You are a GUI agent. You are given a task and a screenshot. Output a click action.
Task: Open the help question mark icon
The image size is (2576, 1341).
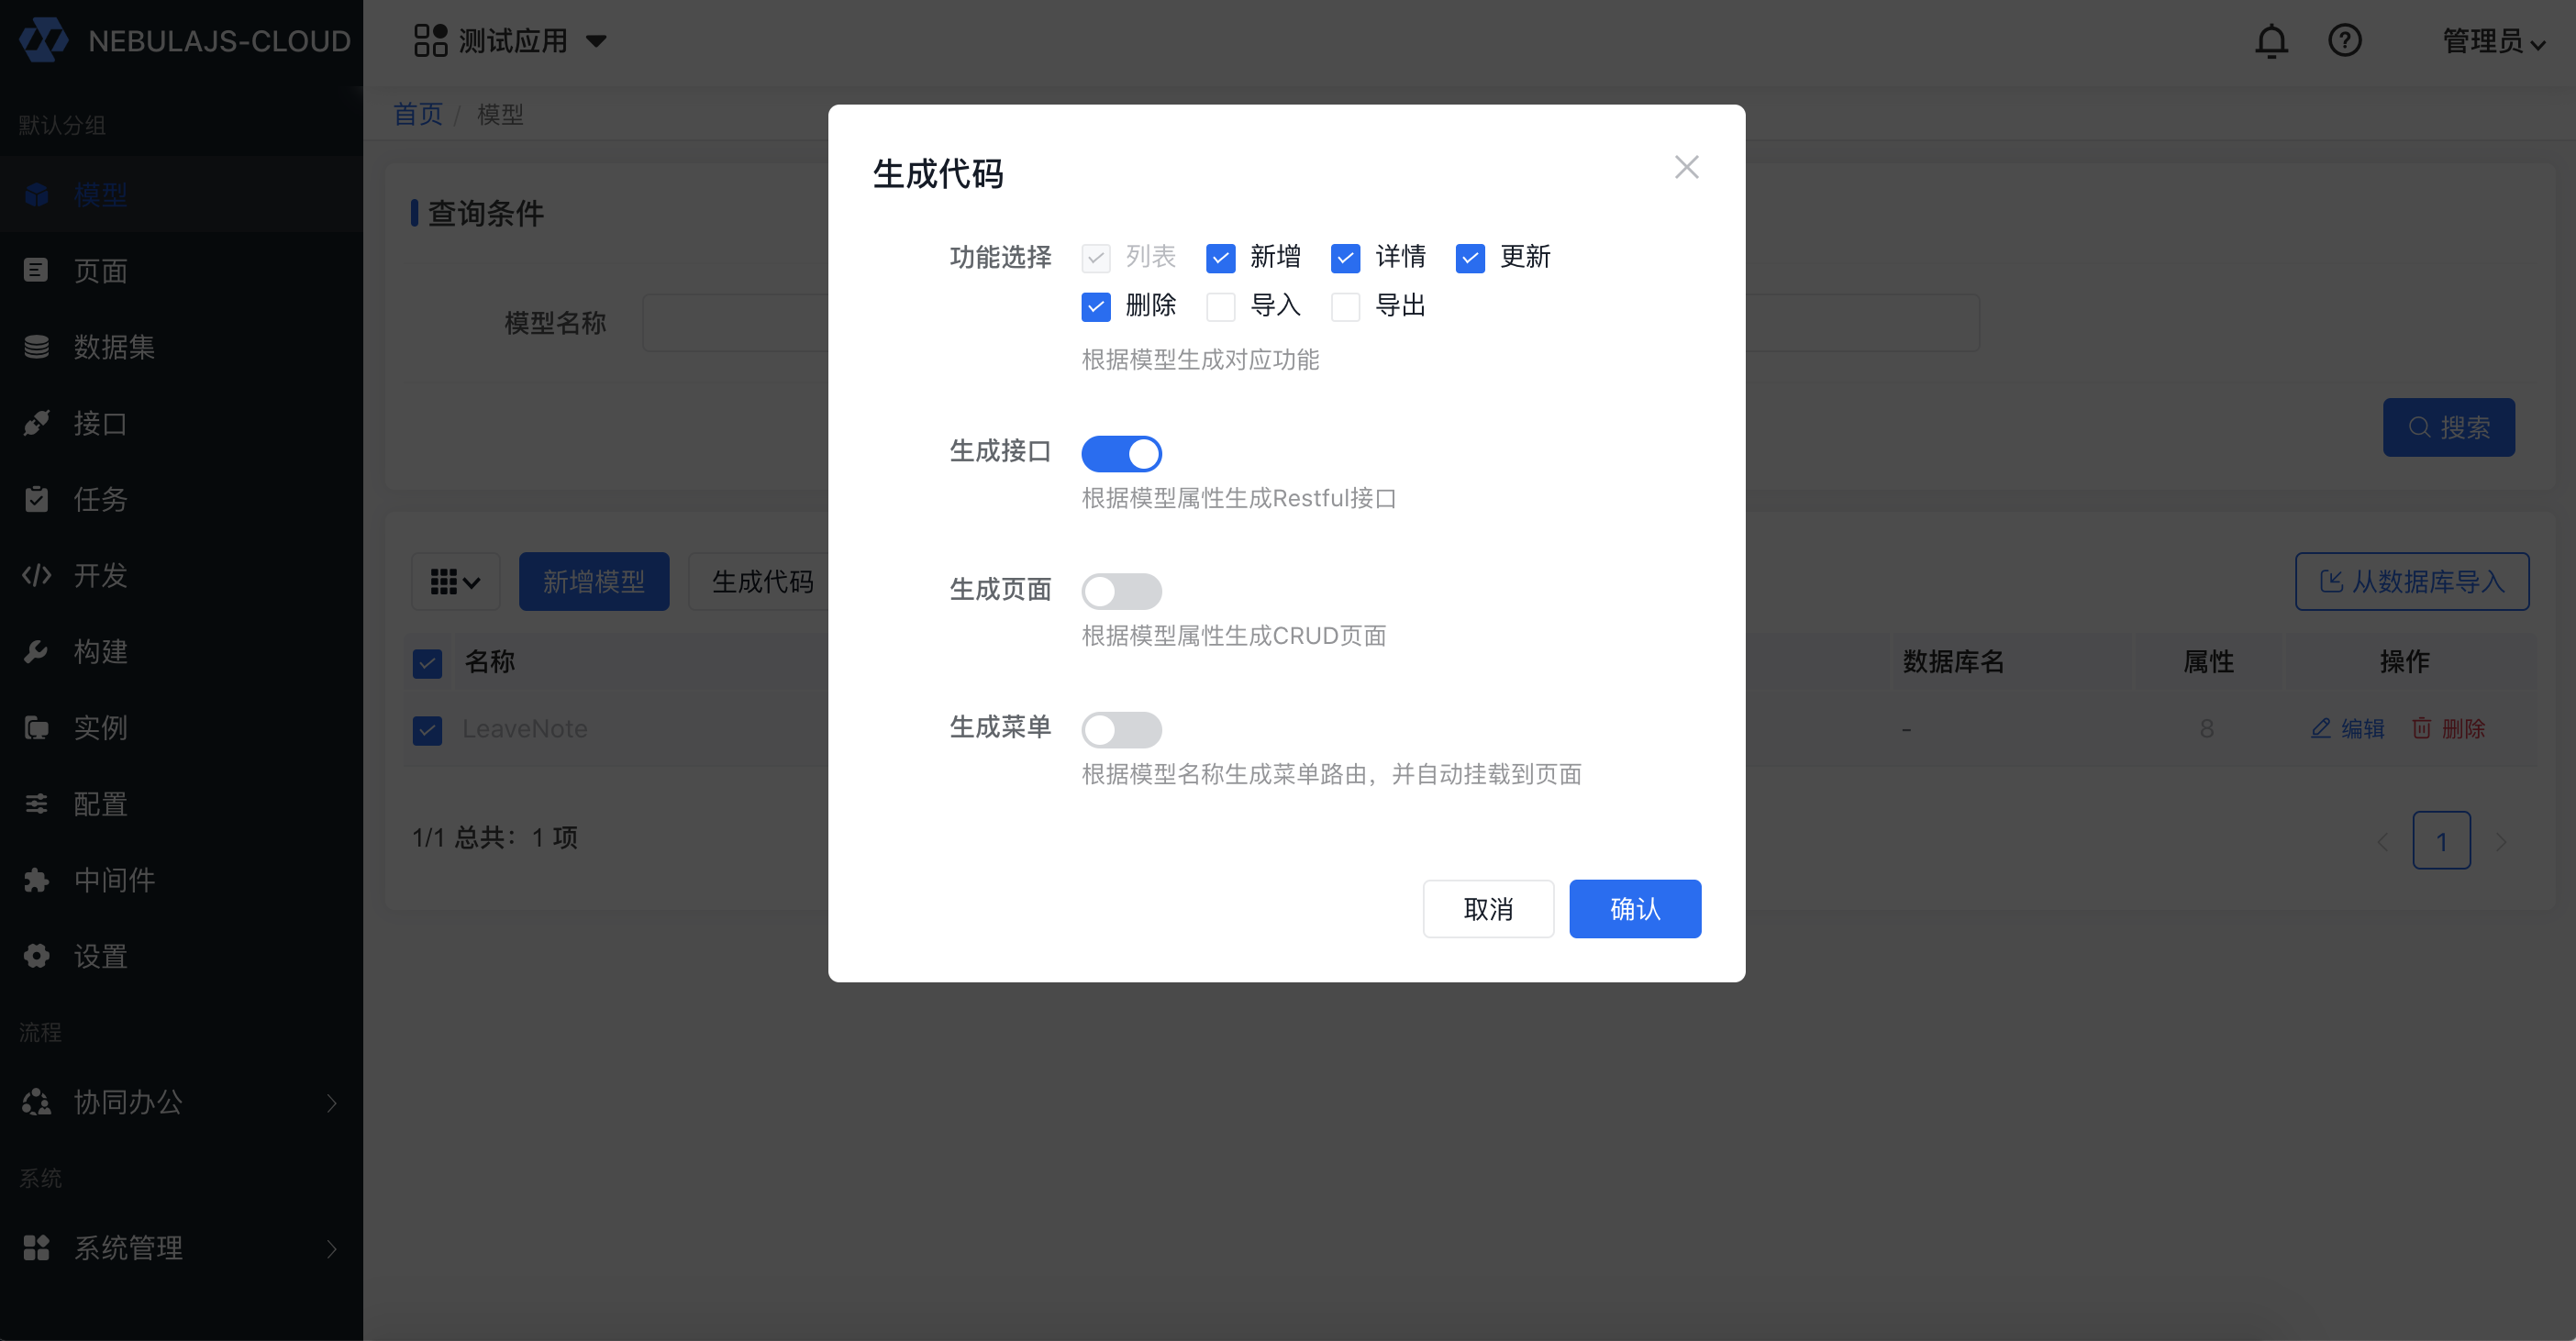click(2344, 40)
